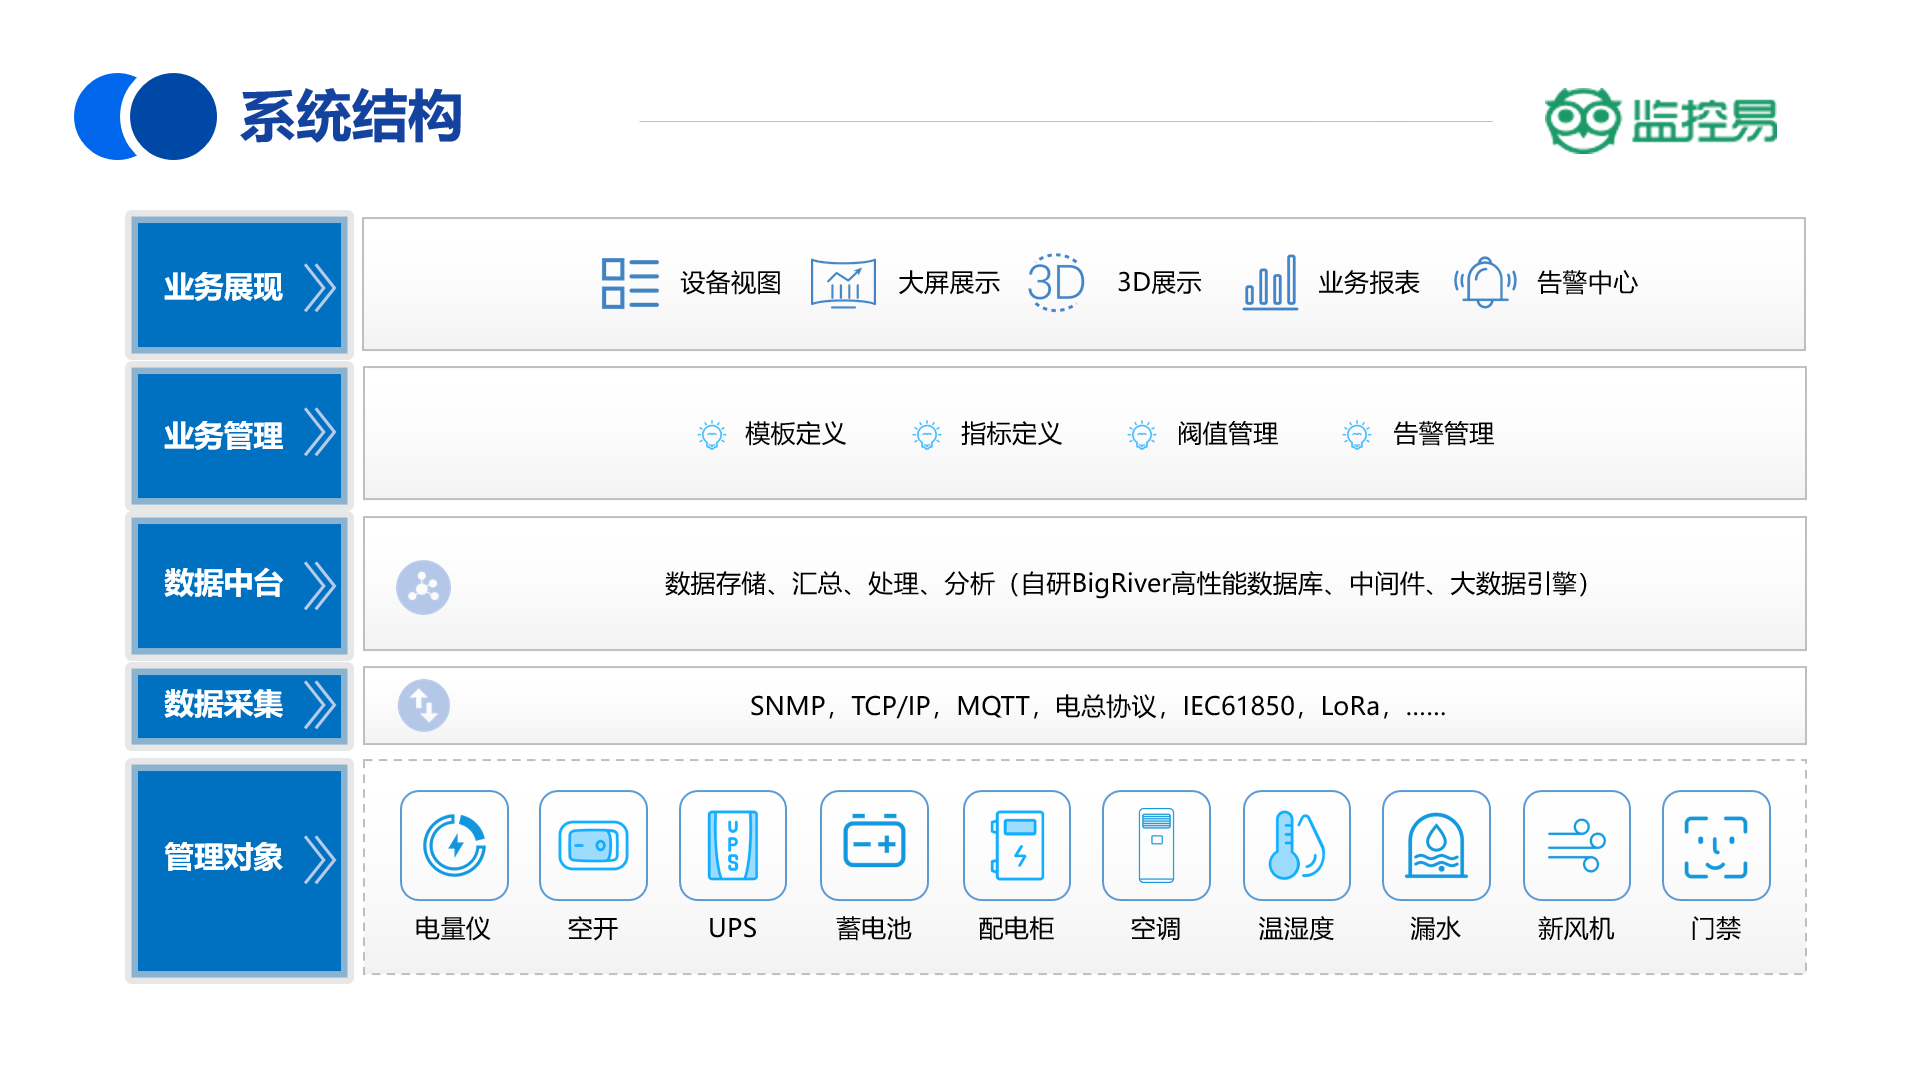The height and width of the screenshot is (1078, 1917).
Task: Click the 监控易 owl logo
Action: 1582,120
